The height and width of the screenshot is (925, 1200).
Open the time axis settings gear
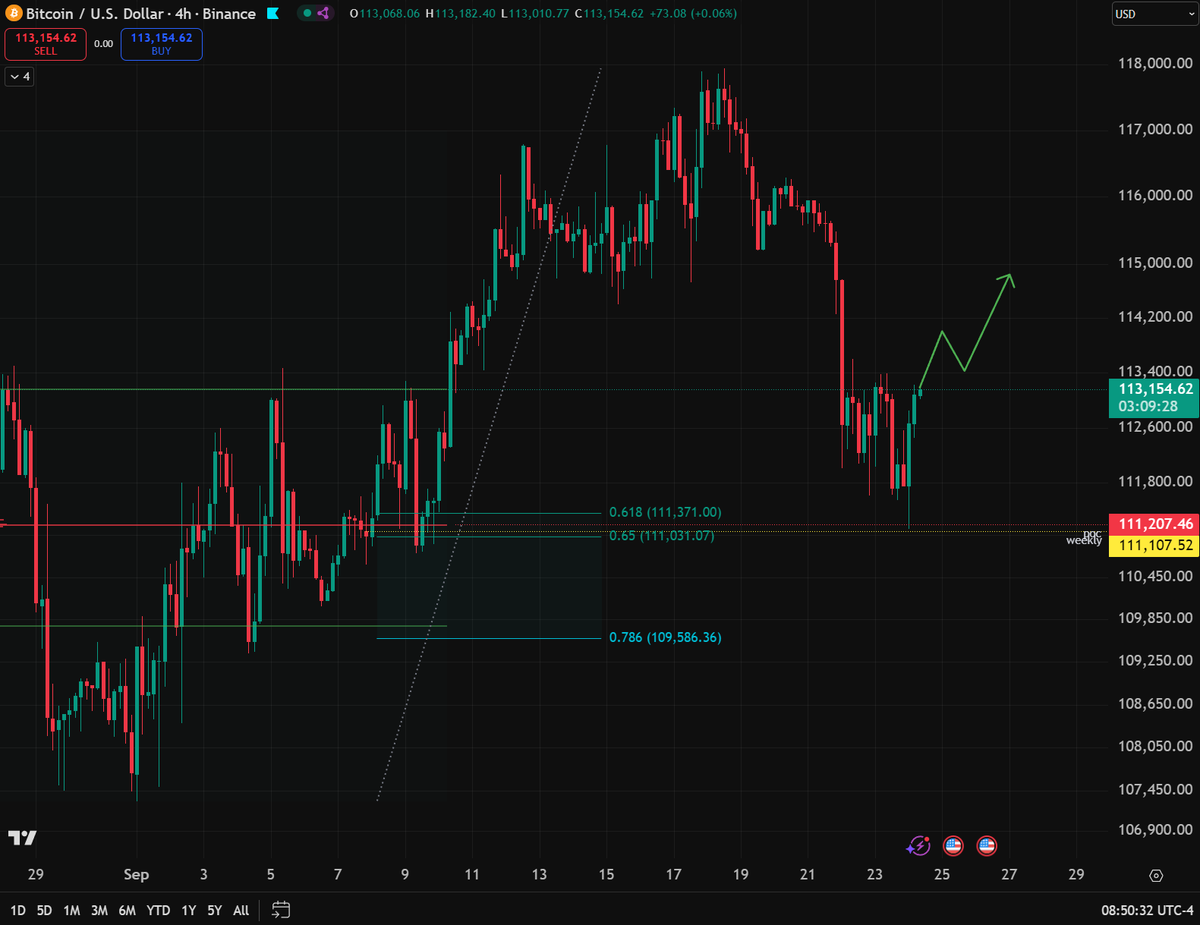(1156, 875)
